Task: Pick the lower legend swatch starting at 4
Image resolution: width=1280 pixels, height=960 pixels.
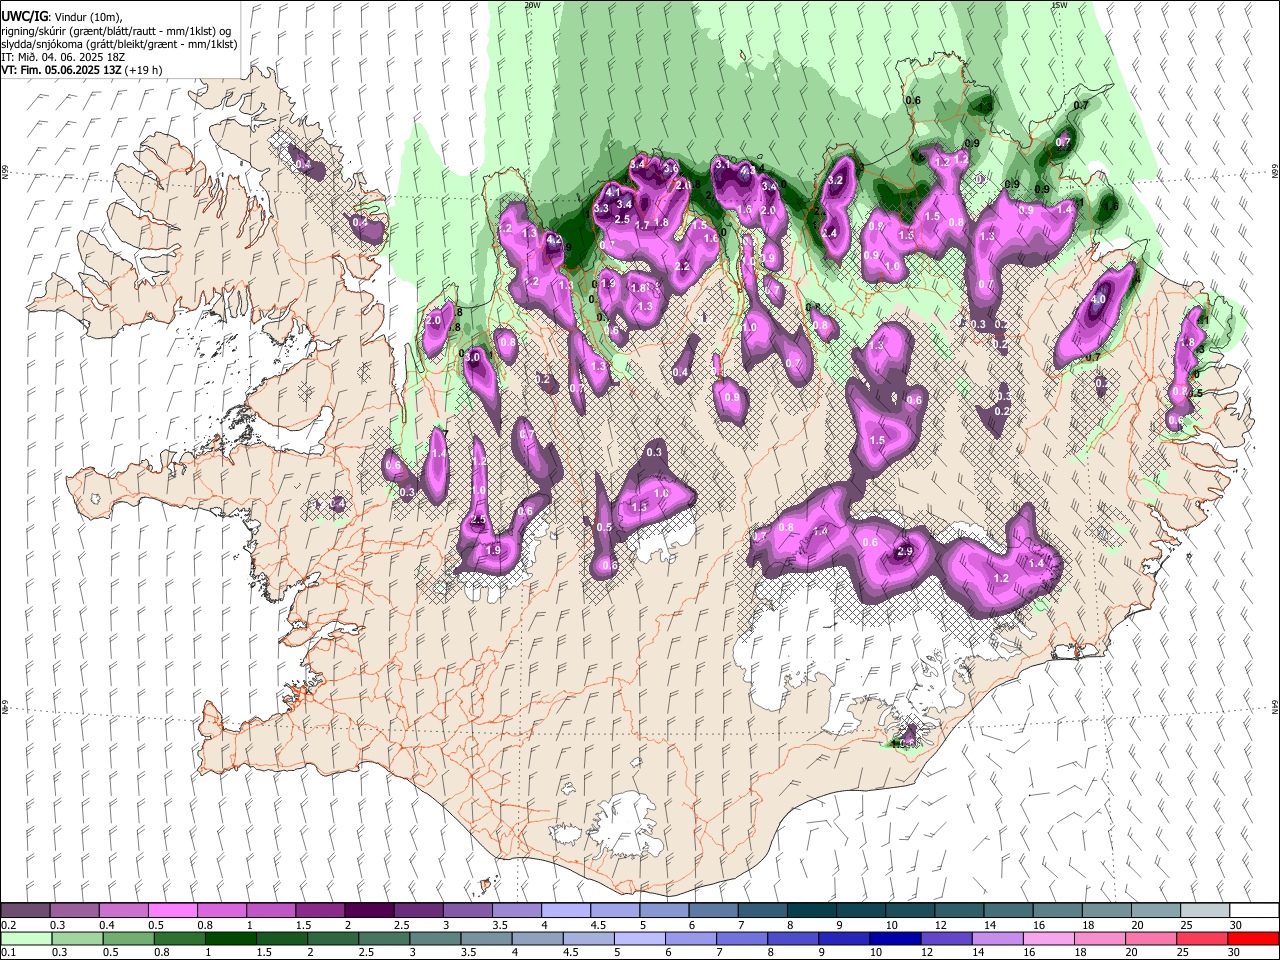Action: [537, 938]
